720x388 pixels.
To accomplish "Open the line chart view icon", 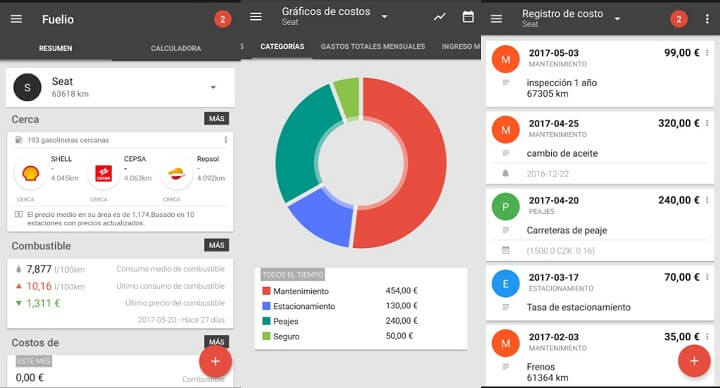I will tap(440, 17).
